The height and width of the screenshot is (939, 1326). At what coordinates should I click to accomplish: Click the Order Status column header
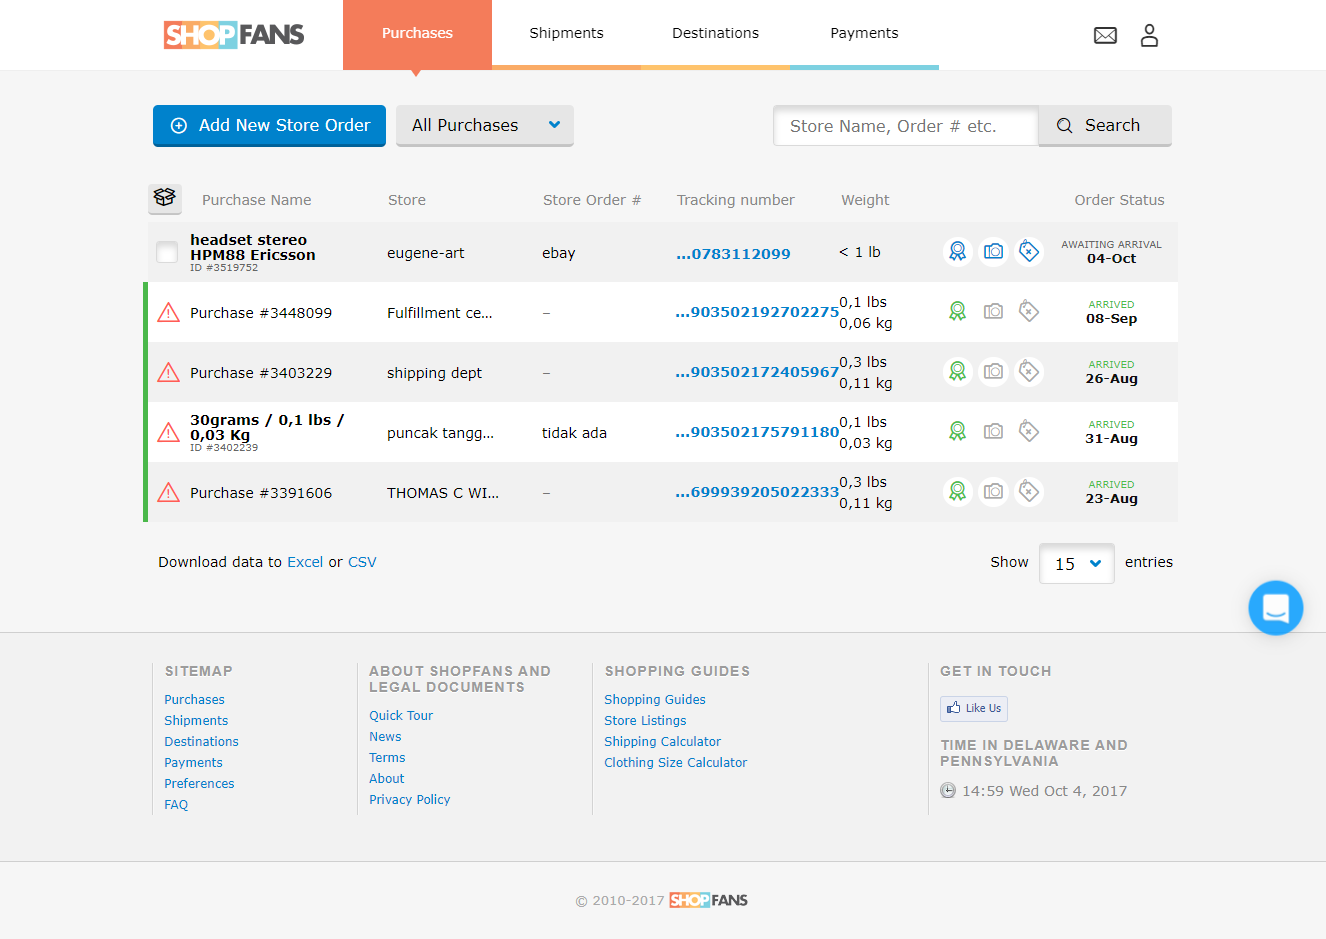[x=1119, y=200]
